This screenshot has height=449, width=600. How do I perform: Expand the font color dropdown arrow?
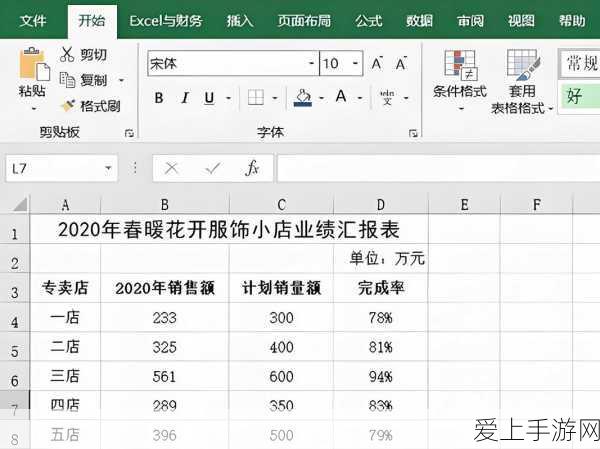[x=360, y=98]
